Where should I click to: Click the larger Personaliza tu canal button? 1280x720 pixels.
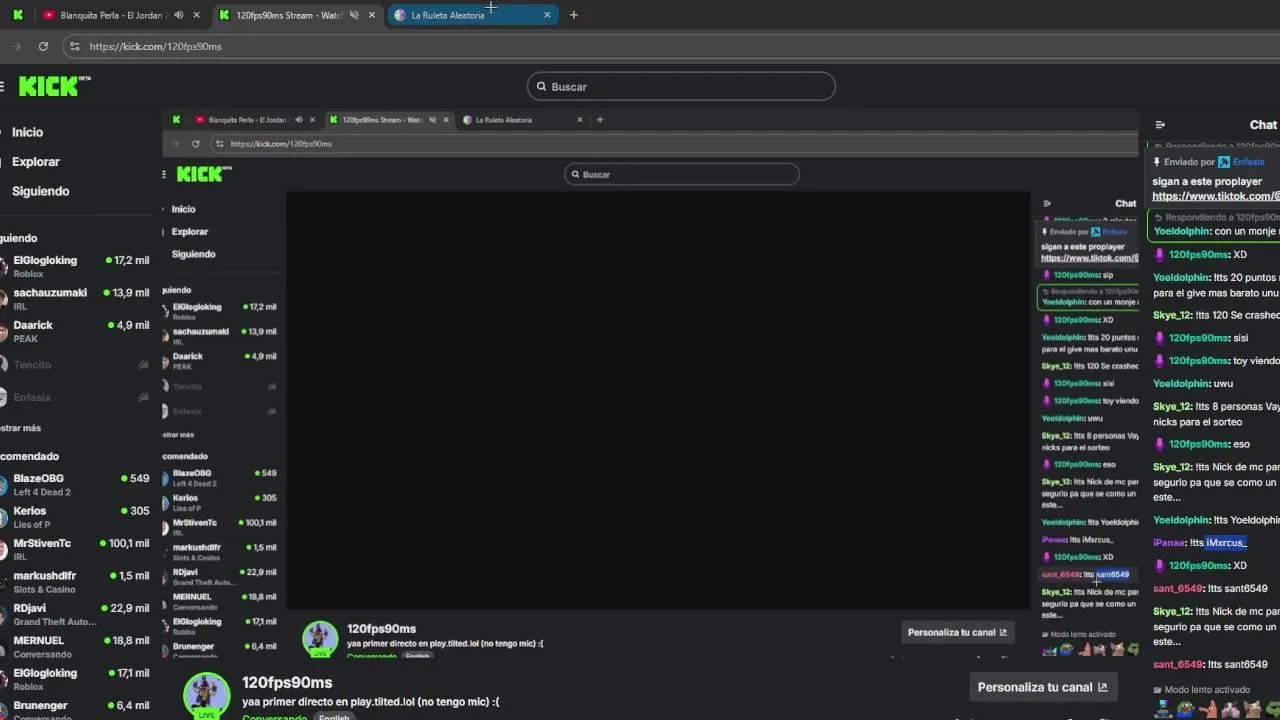(x=1043, y=687)
